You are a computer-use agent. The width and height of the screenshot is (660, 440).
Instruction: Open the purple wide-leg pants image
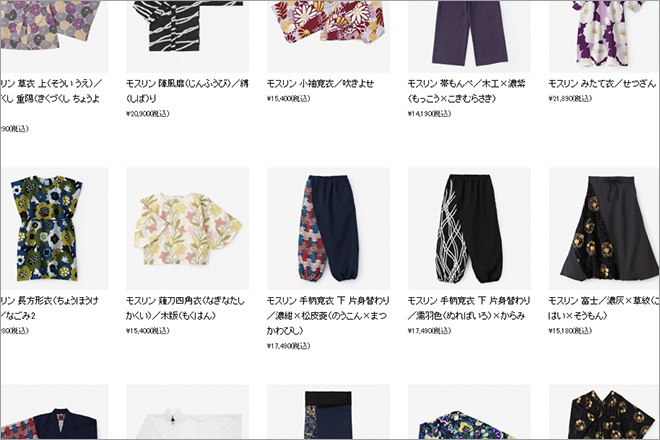pos(469,37)
